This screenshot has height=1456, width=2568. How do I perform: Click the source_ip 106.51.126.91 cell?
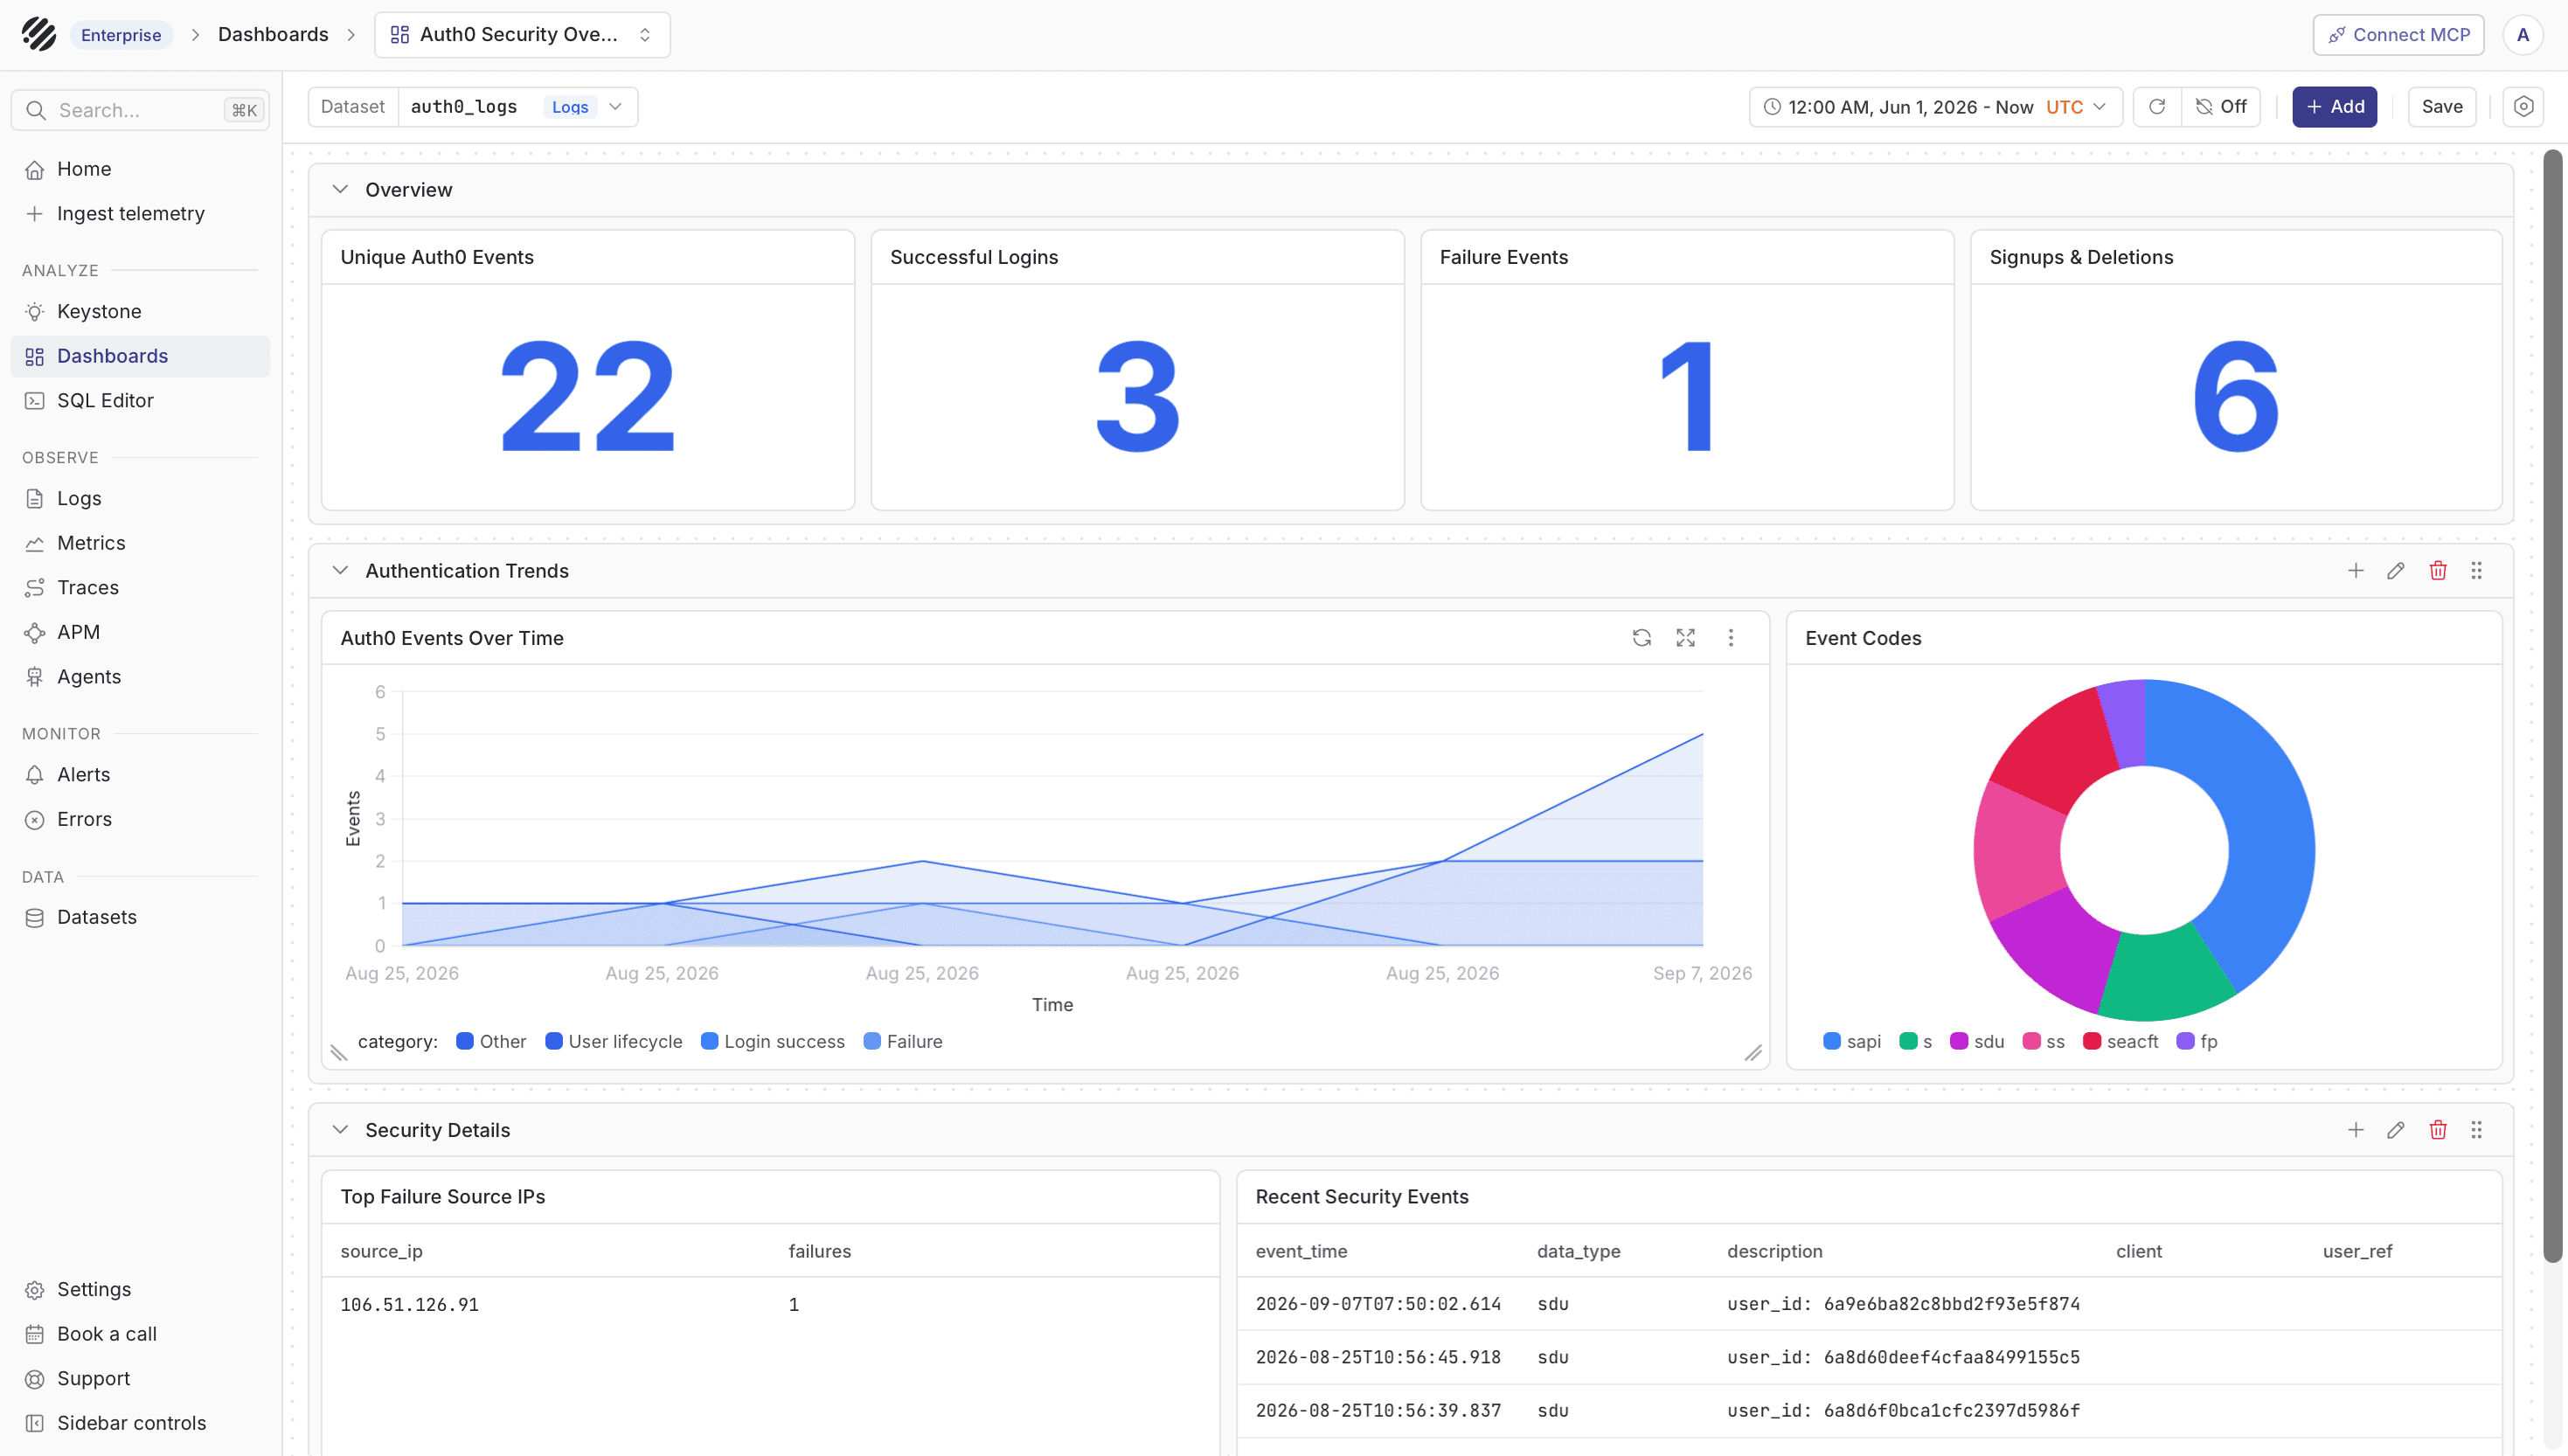[410, 1304]
